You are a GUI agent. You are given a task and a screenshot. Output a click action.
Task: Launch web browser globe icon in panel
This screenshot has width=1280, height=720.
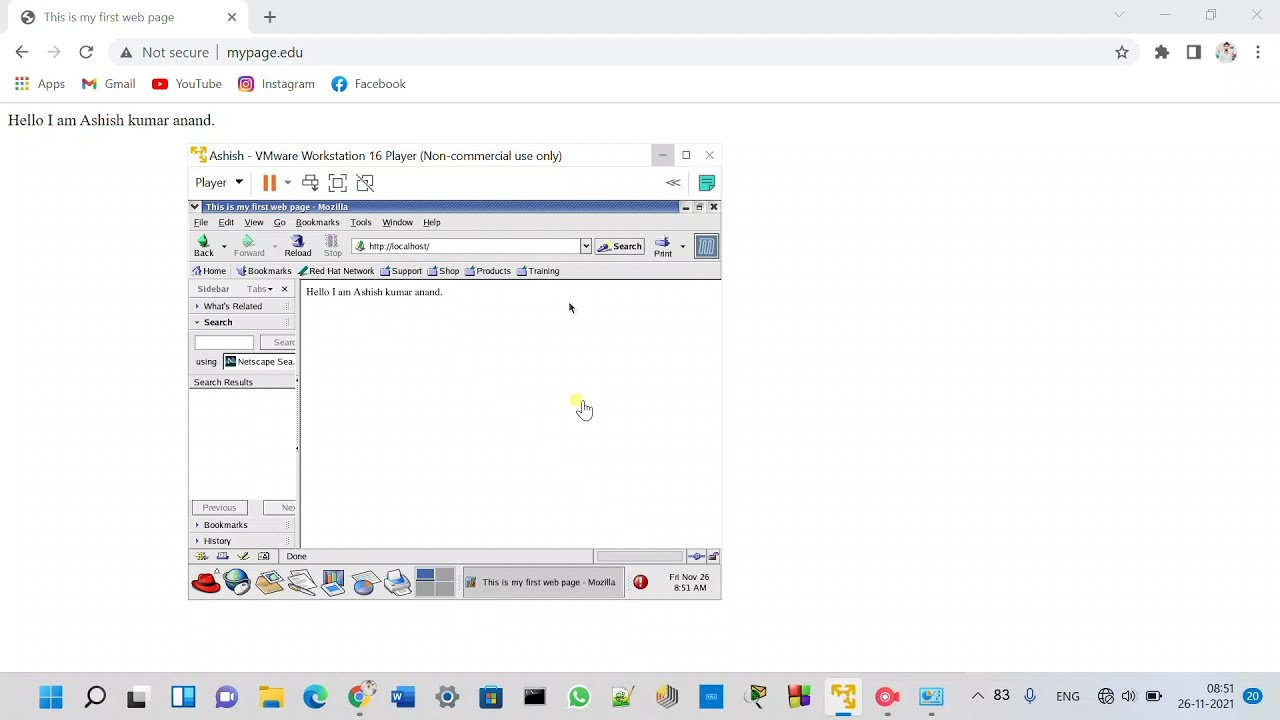point(237,582)
